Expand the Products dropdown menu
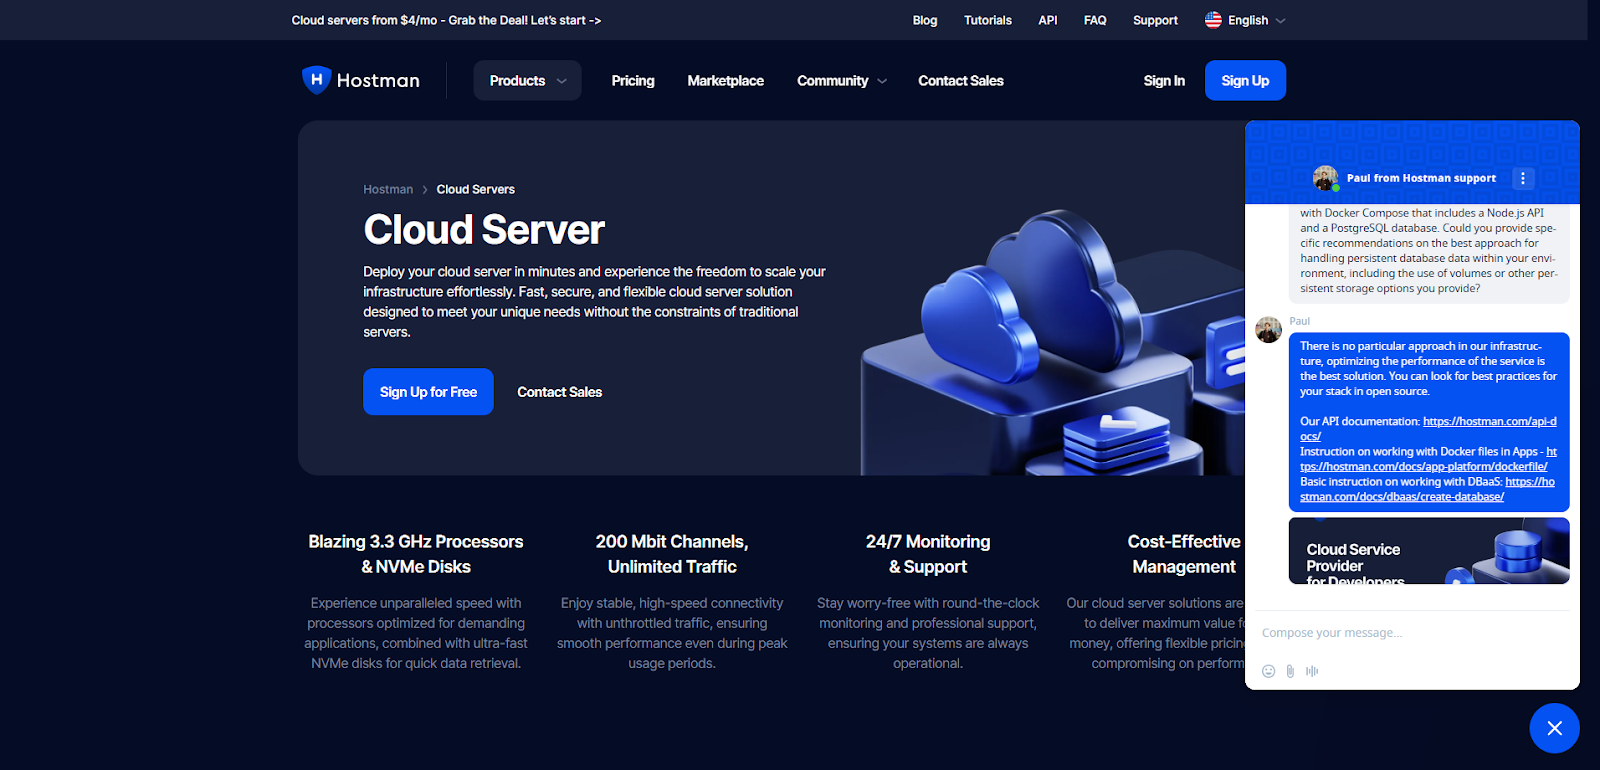Viewport: 1600px width, 770px height. 527,81
